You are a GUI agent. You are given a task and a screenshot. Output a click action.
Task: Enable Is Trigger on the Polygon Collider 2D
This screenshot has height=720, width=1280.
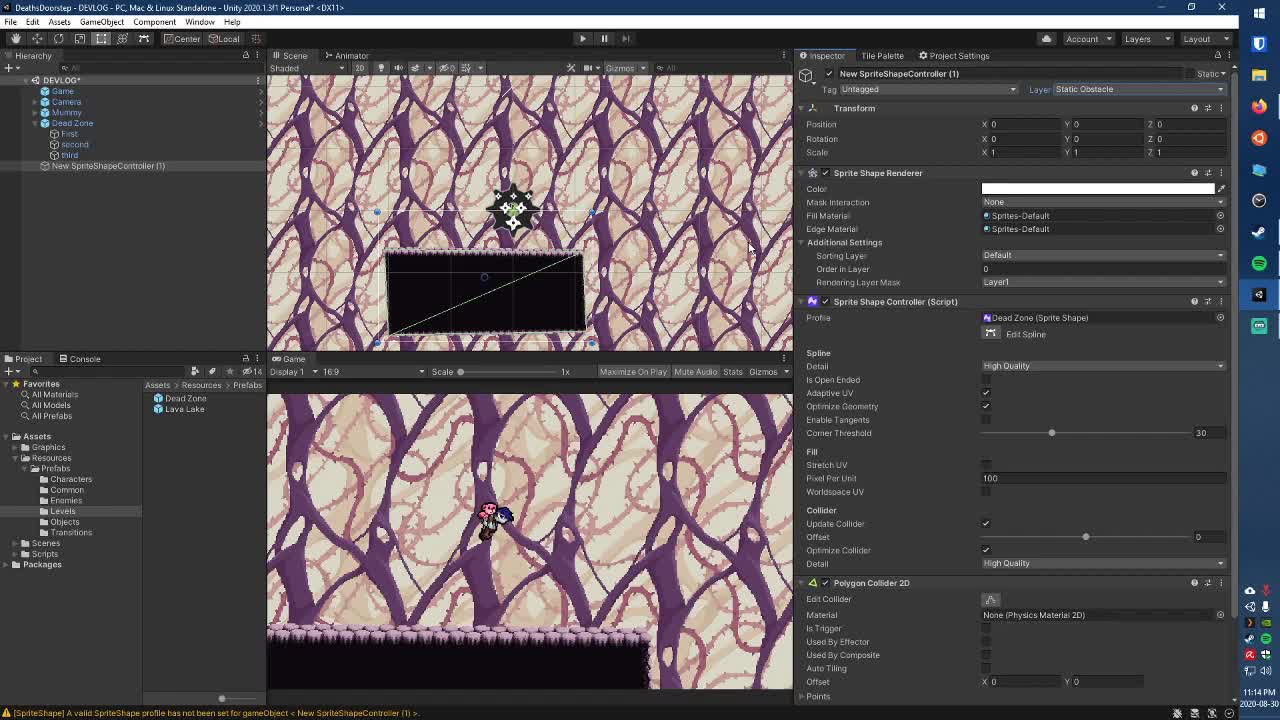click(x=987, y=628)
